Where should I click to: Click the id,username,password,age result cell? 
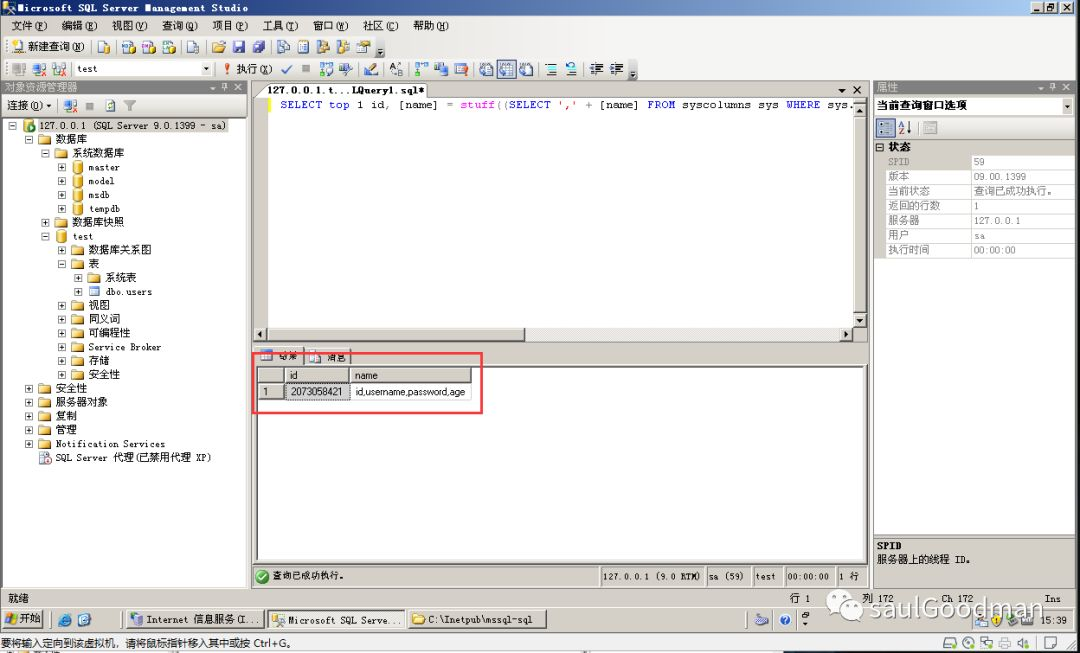[411, 392]
